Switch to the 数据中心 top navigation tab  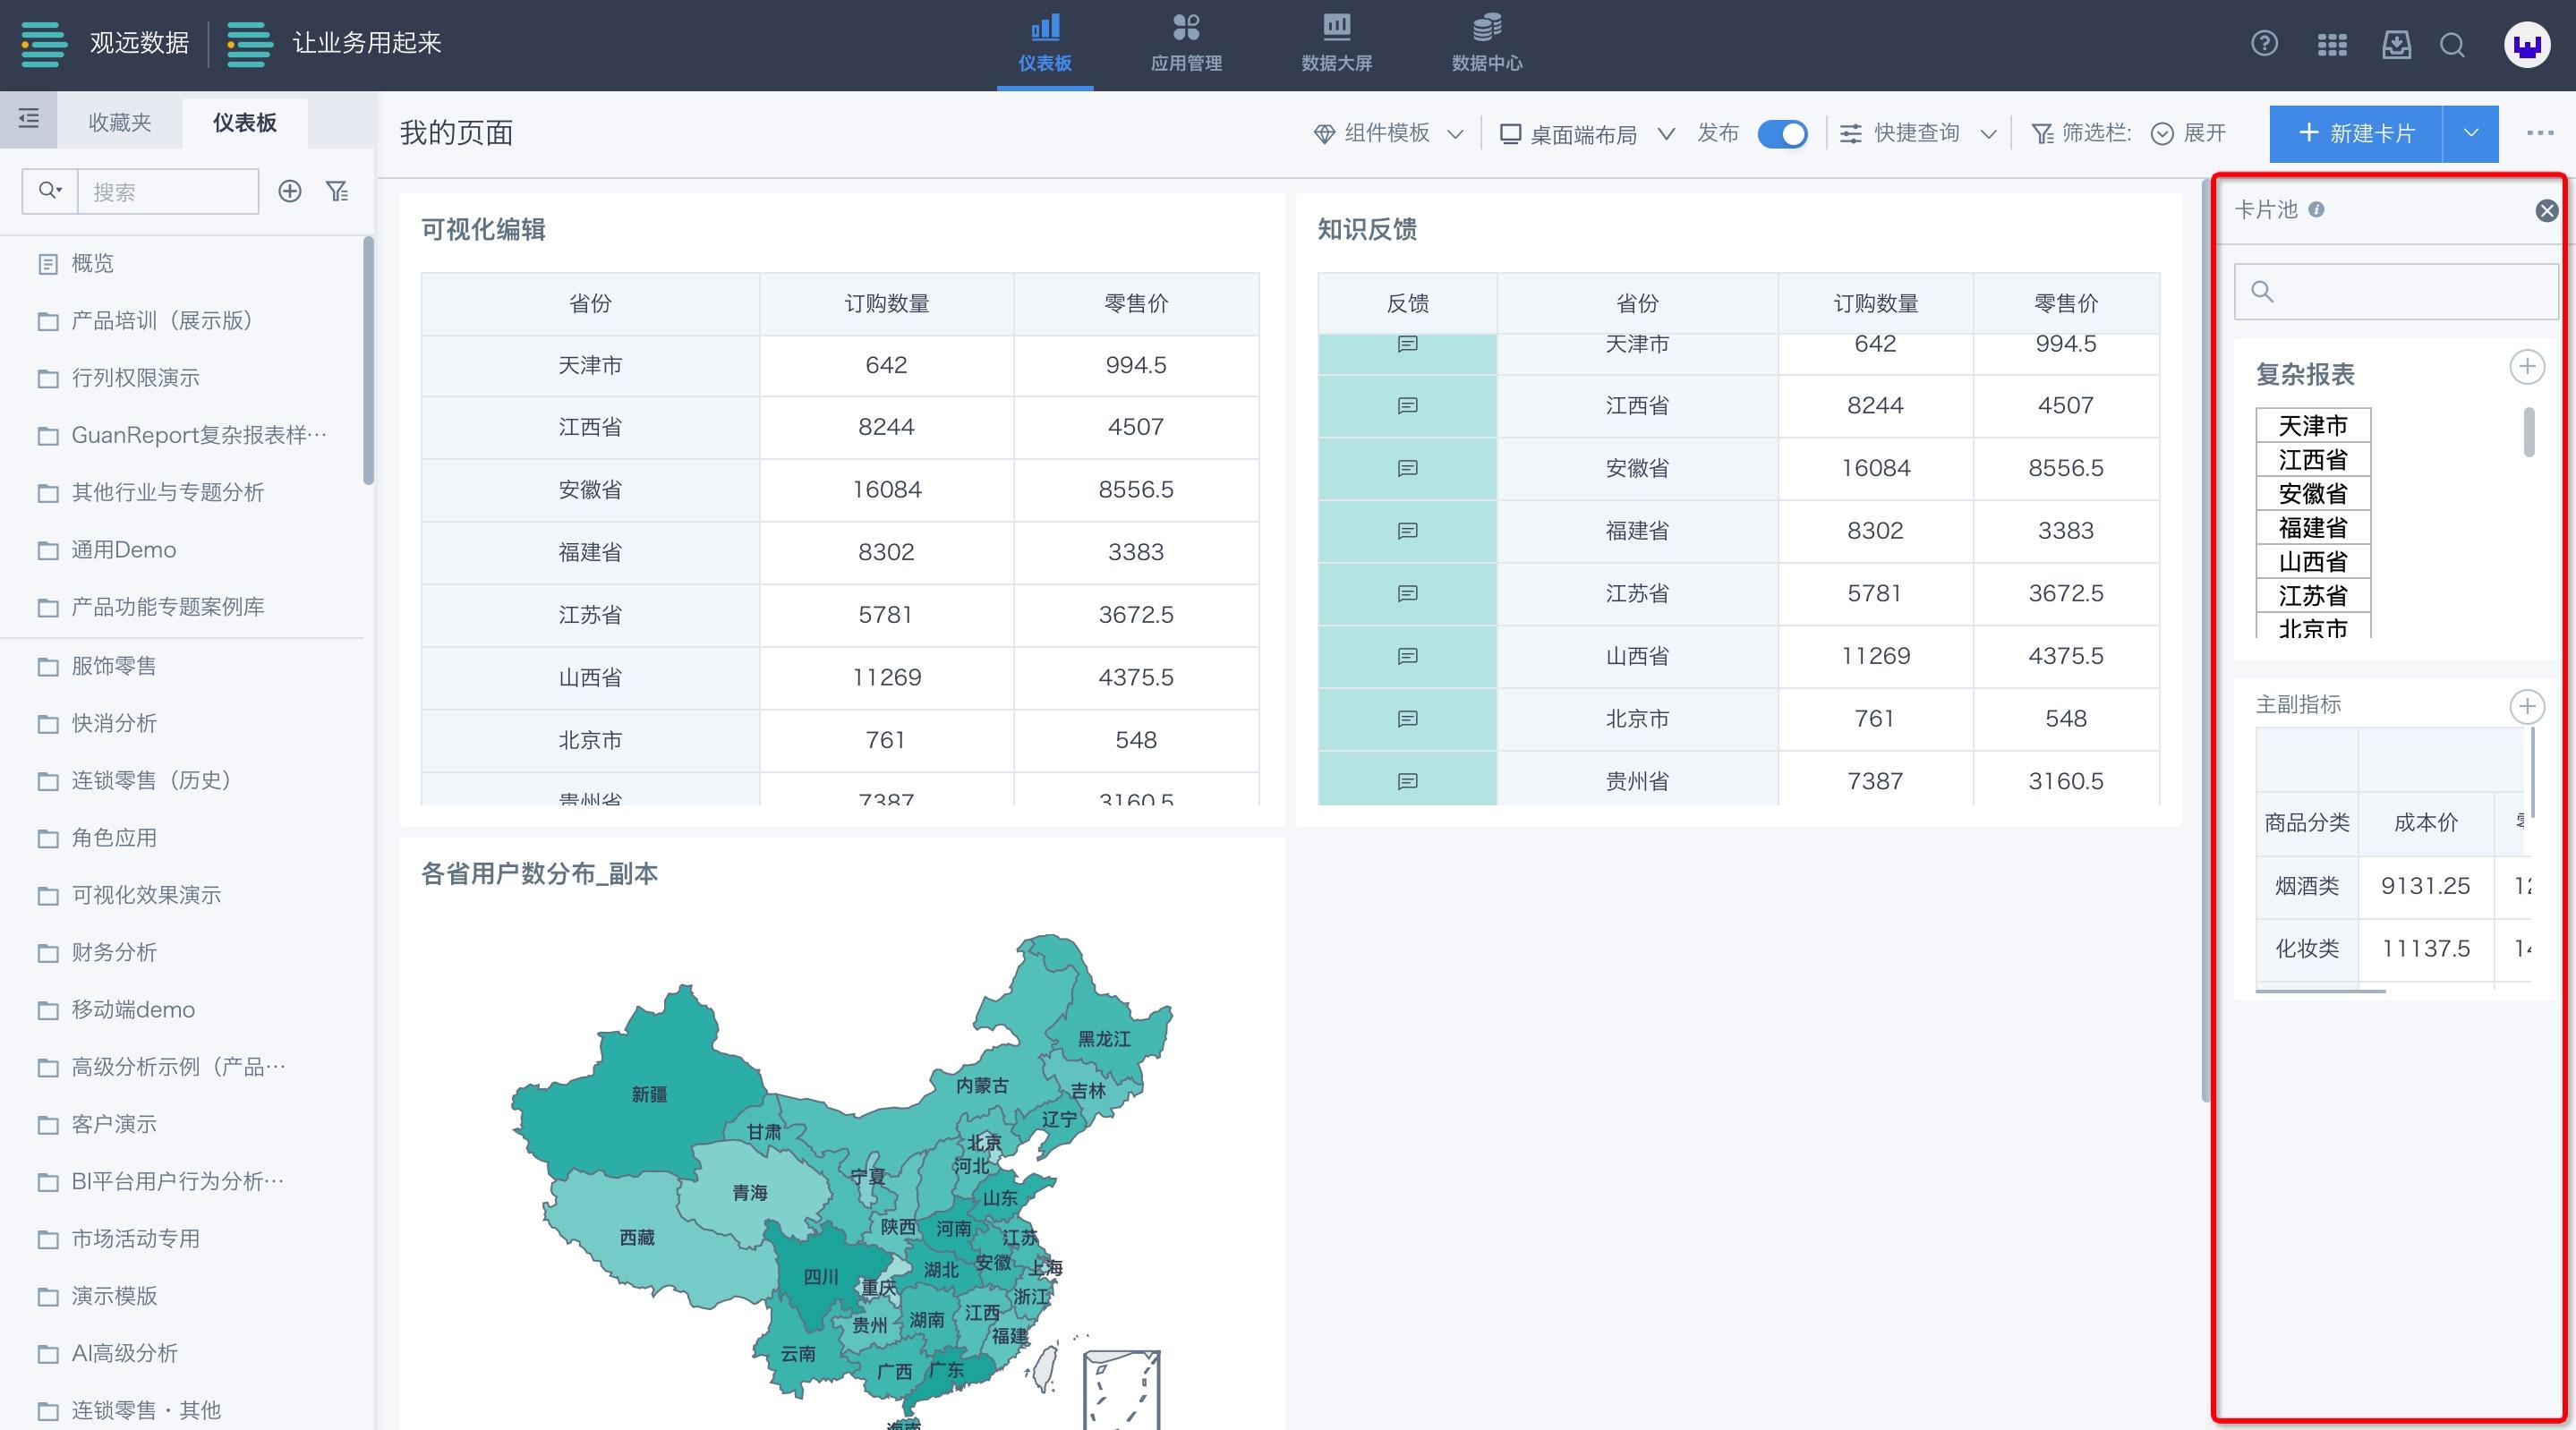click(1487, 45)
